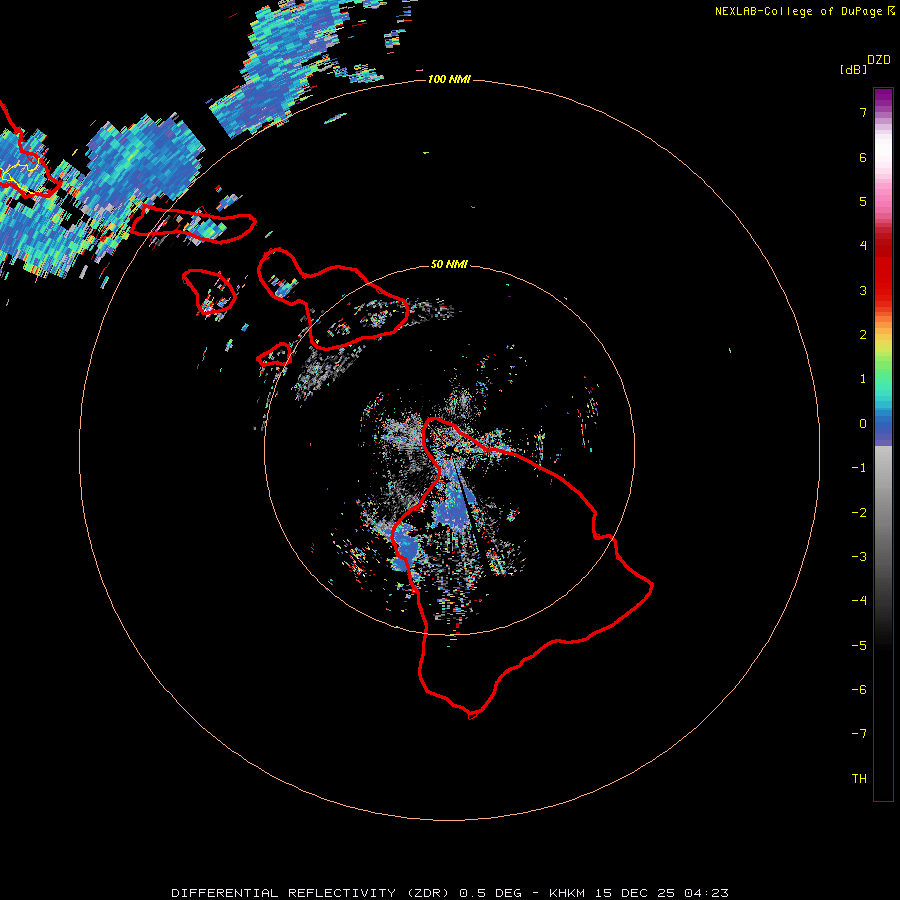This screenshot has width=900, height=900.
Task: Click the red band of the ZDR colorbar
Action: (883, 270)
